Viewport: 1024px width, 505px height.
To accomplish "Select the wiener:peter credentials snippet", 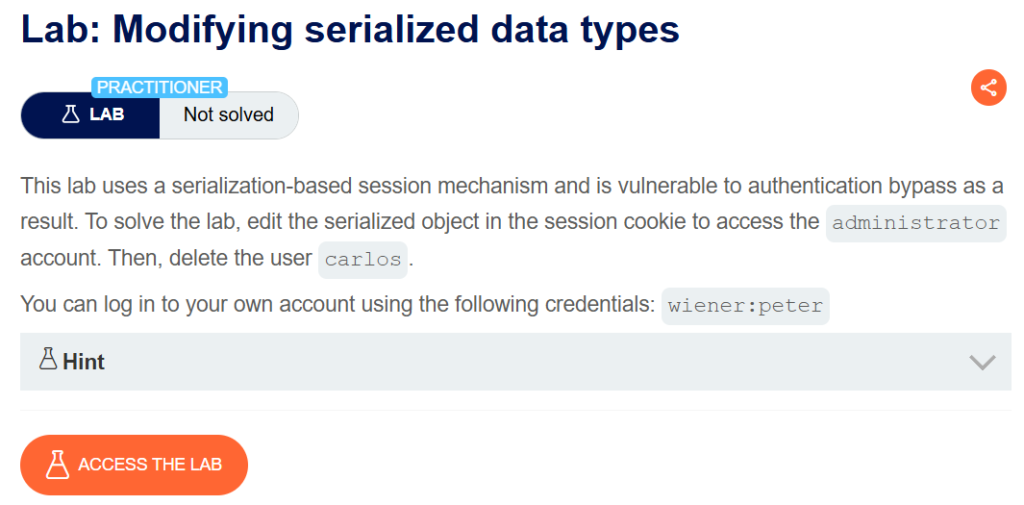I will point(745,306).
